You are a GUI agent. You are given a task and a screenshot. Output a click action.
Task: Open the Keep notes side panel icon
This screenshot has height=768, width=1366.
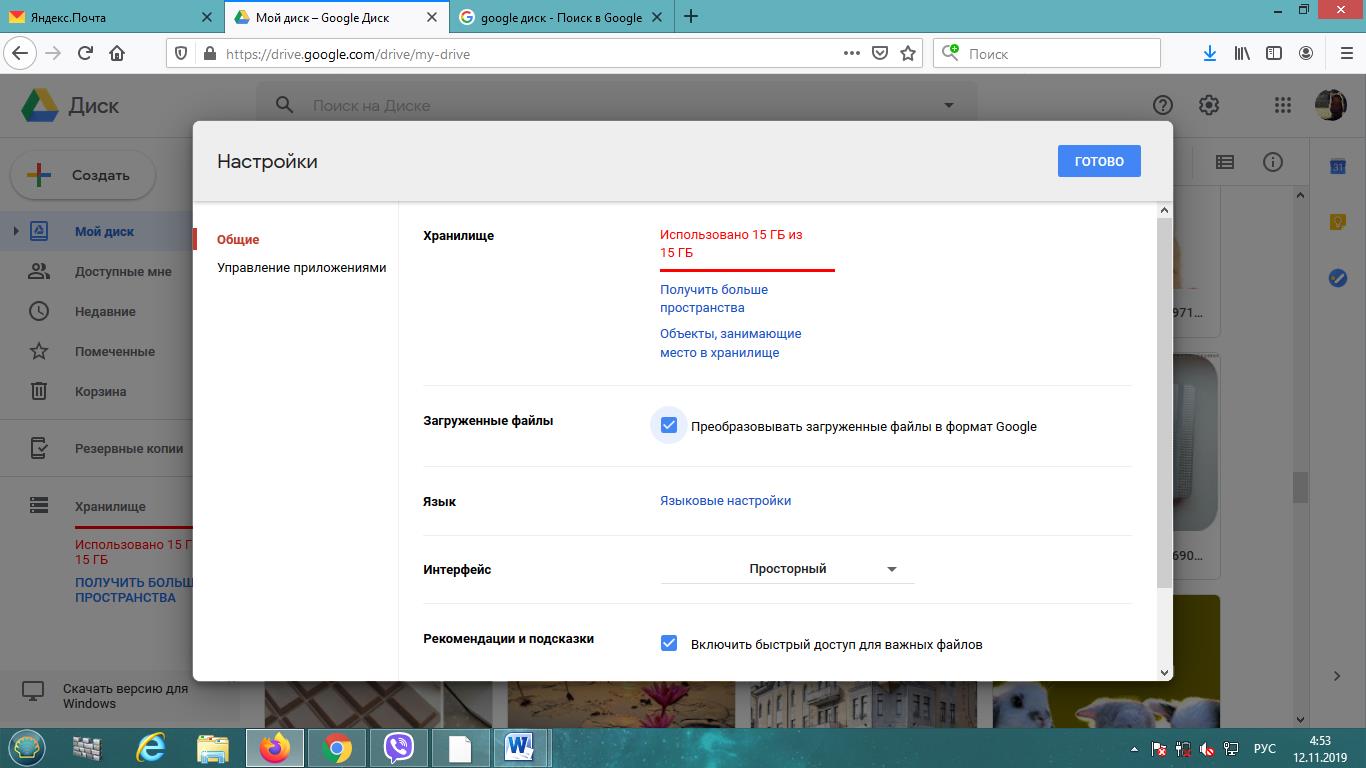[x=1338, y=222]
